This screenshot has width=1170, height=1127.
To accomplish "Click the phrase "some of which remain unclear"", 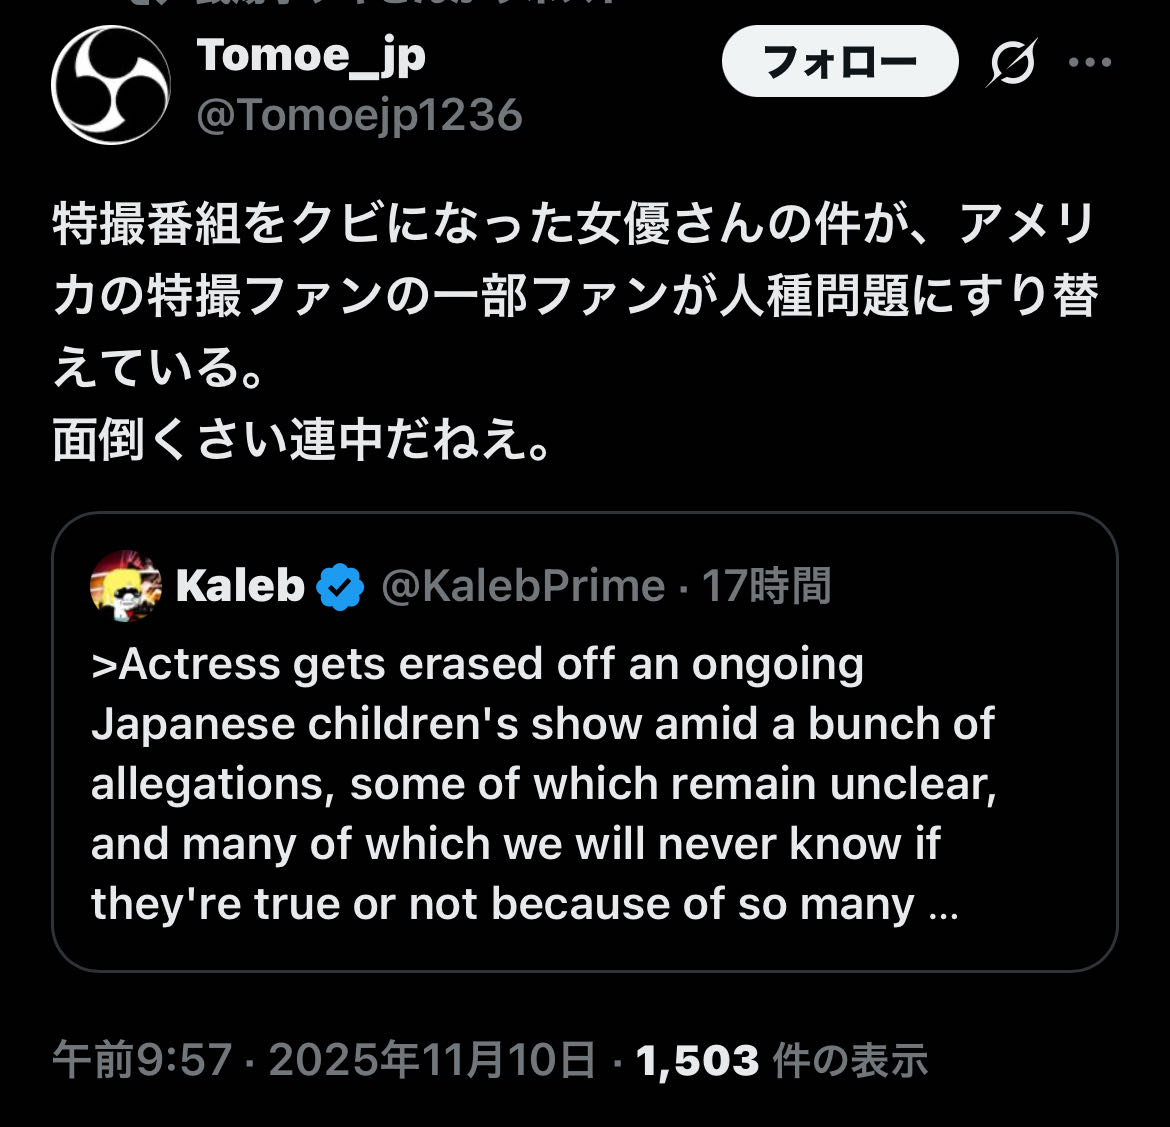I will (673, 784).
